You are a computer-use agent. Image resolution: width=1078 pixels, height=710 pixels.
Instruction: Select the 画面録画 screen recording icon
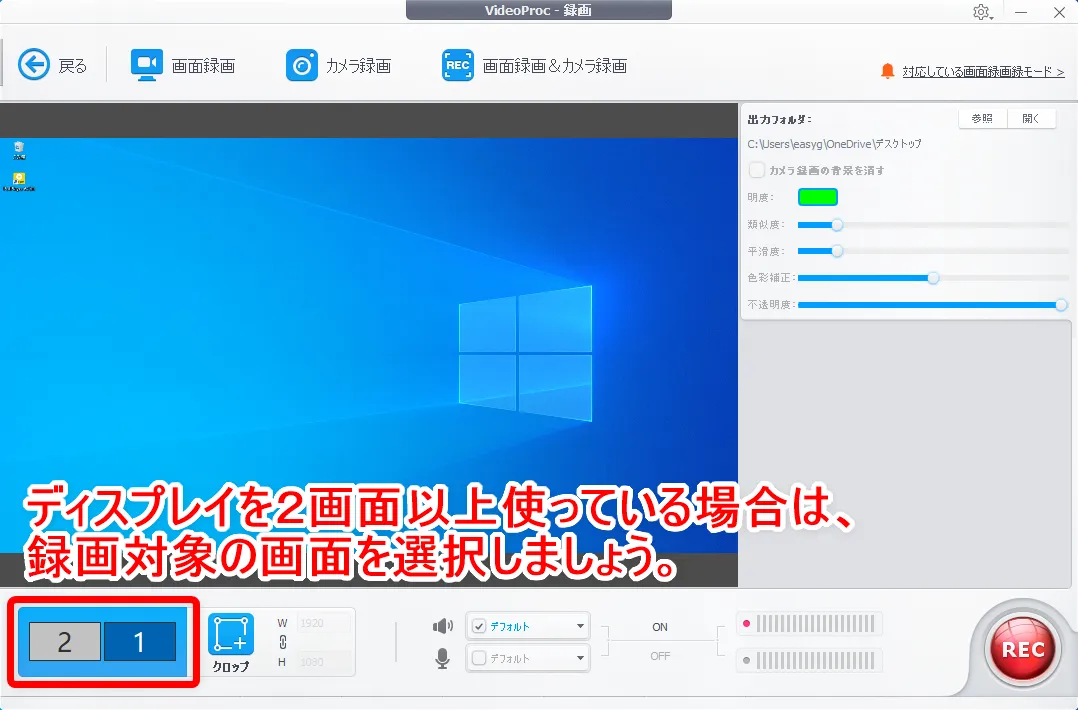pos(146,65)
